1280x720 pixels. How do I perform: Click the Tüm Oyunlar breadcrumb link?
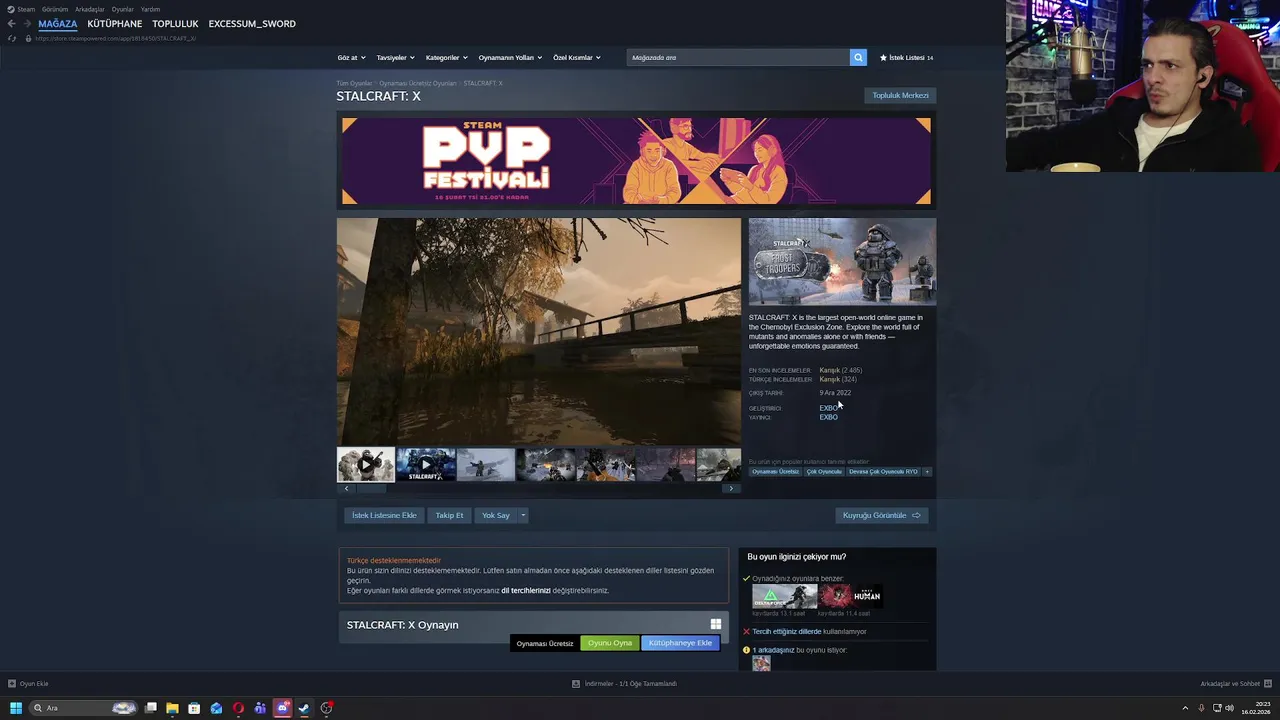tap(354, 84)
